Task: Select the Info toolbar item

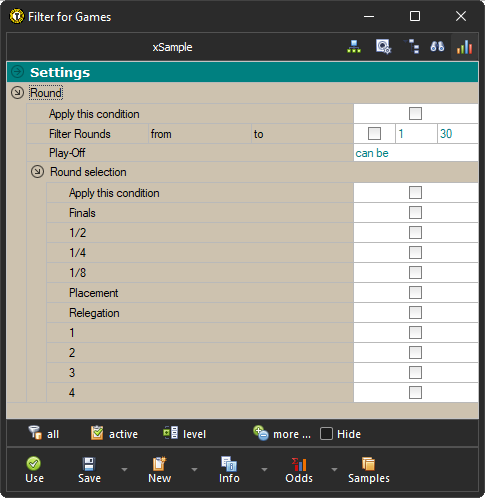Action: point(229,470)
